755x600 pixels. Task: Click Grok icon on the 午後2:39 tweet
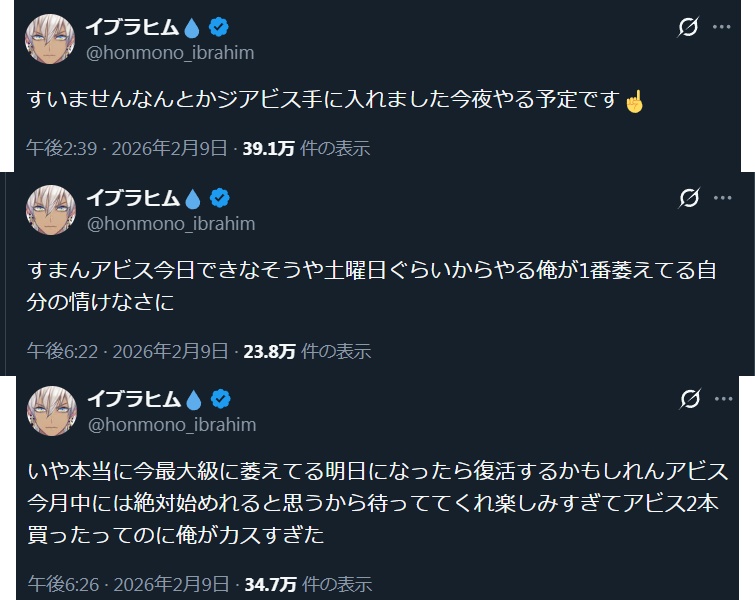coord(688,27)
